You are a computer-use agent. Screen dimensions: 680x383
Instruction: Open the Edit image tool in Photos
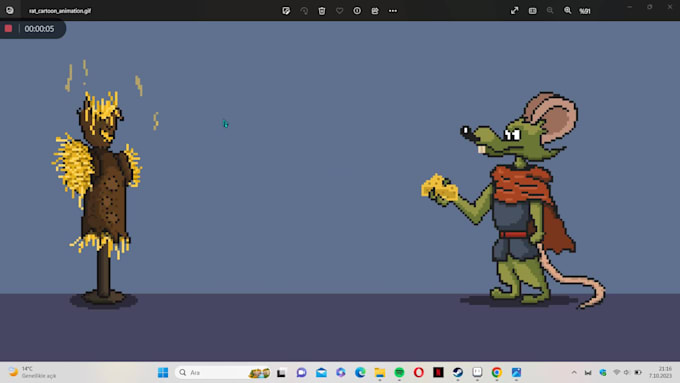coord(286,11)
